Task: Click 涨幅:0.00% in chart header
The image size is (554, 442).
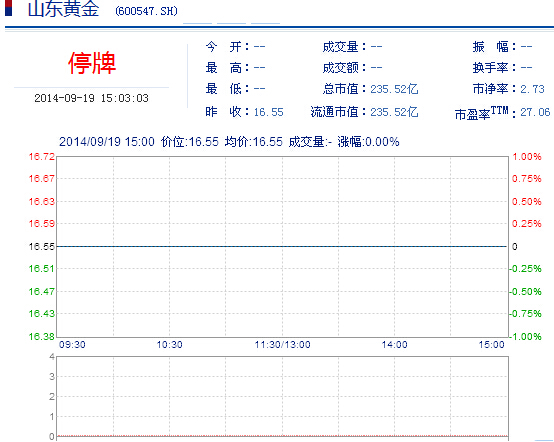Action: [x=368, y=142]
